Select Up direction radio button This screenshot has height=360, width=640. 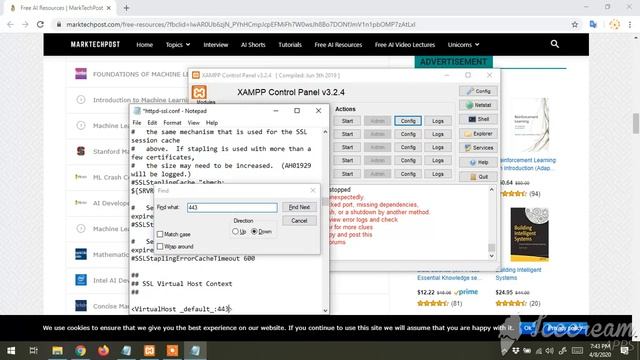pyautogui.click(x=235, y=231)
